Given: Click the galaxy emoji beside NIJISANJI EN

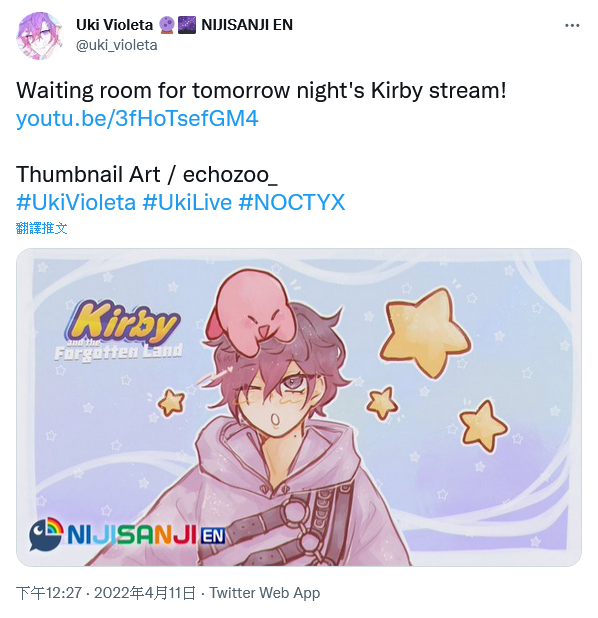Looking at the screenshot, I should point(187,25).
